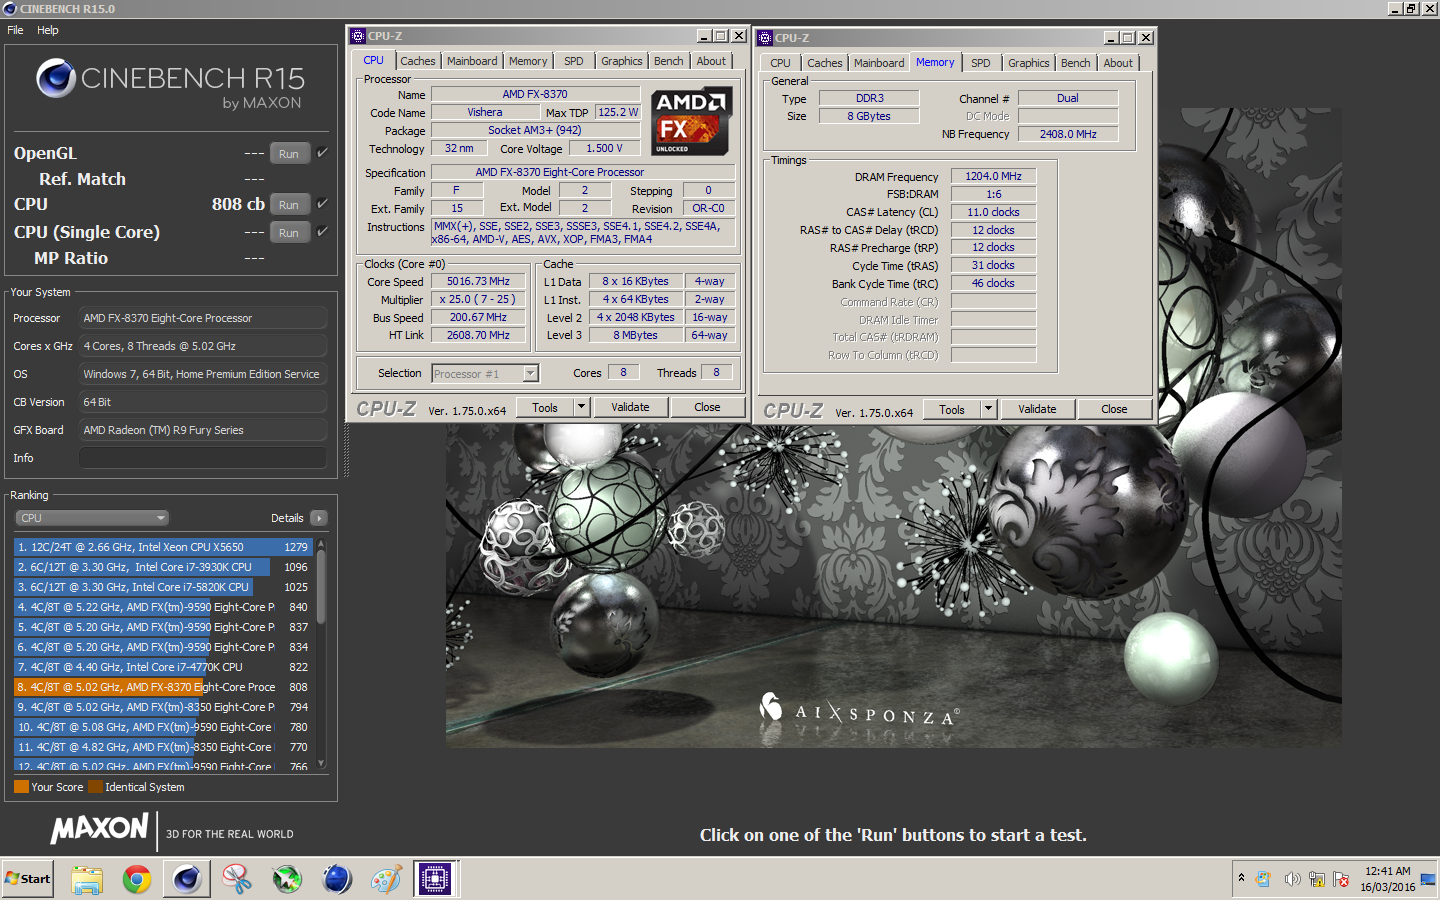Image resolution: width=1440 pixels, height=900 pixels.
Task: Switch to Bench tab in Memory window
Action: pos(1076,63)
